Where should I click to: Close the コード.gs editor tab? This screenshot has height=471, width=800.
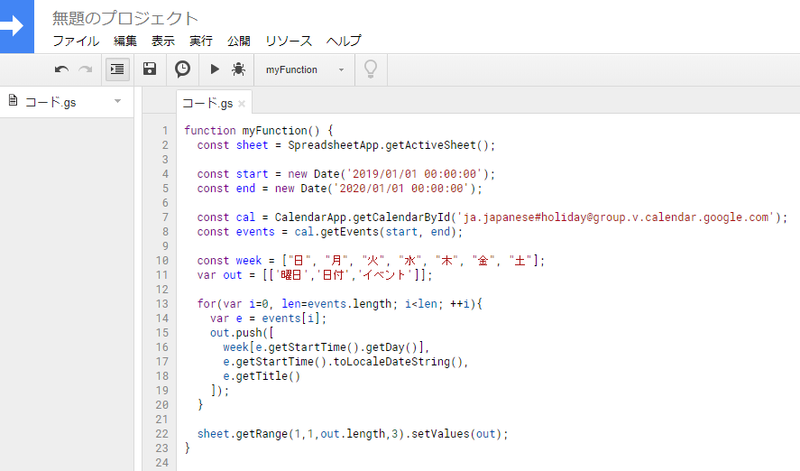(242, 104)
